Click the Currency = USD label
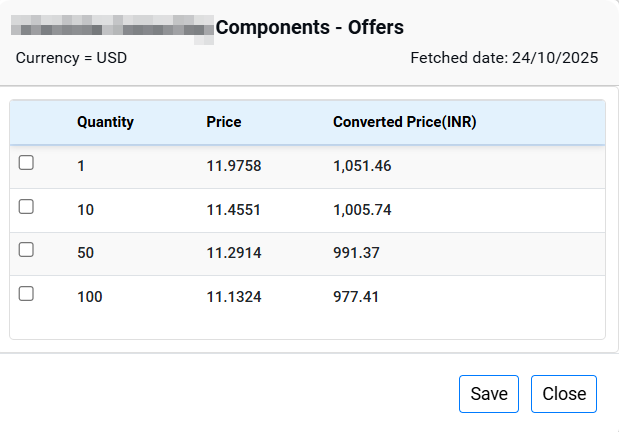This screenshot has height=432, width=619. click(71, 58)
